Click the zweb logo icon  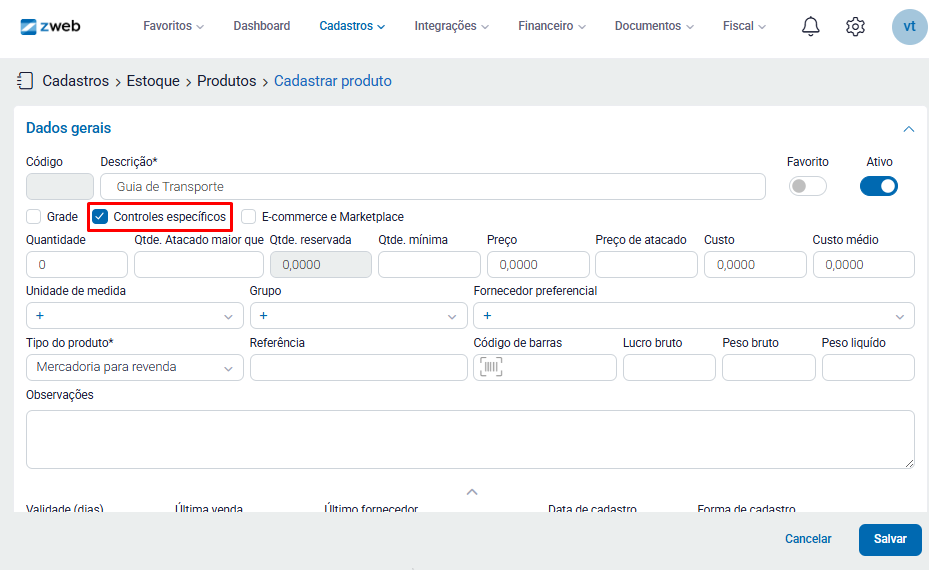point(29,26)
